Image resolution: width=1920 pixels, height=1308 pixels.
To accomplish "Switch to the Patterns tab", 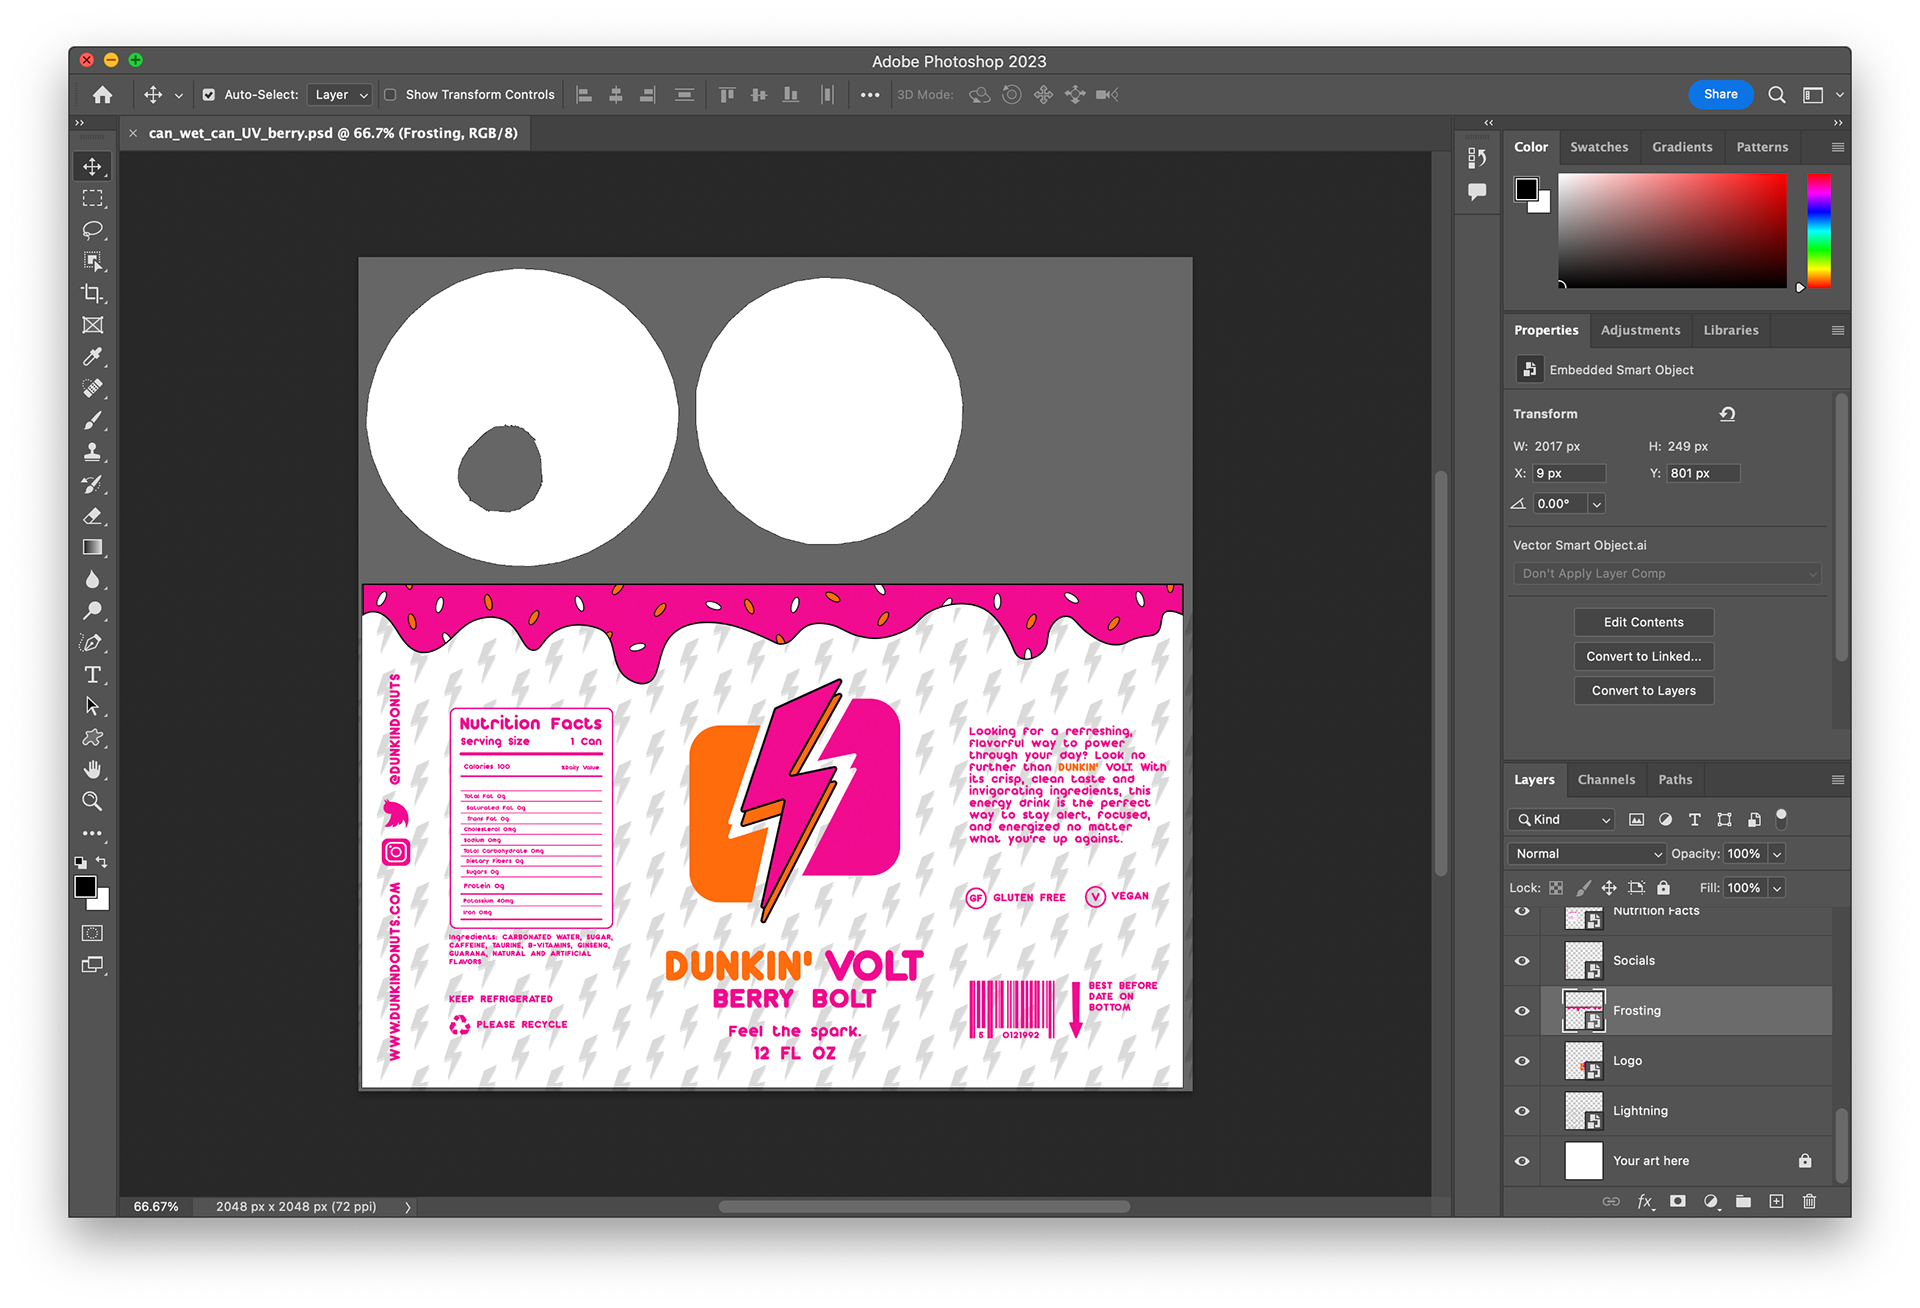I will pyautogui.click(x=1762, y=147).
